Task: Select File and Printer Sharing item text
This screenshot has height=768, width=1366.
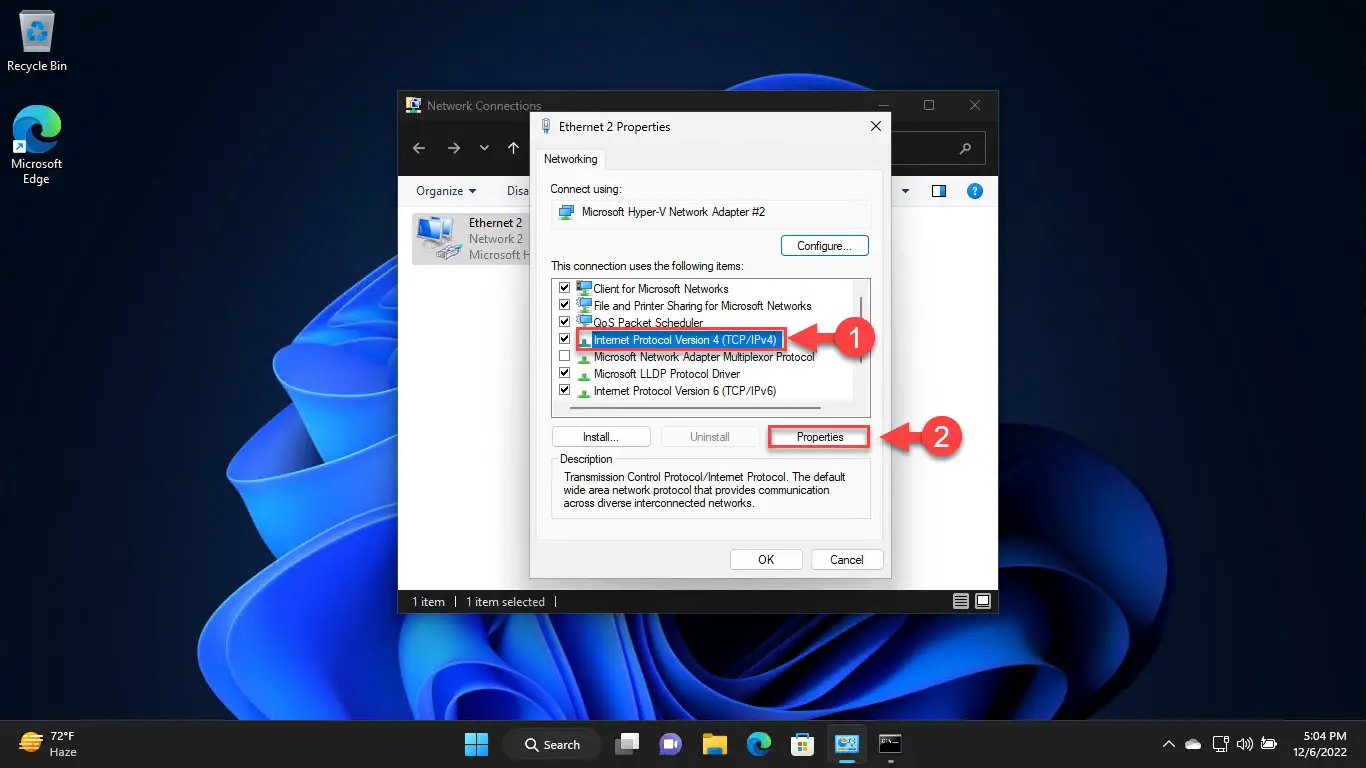Action: 702,306
